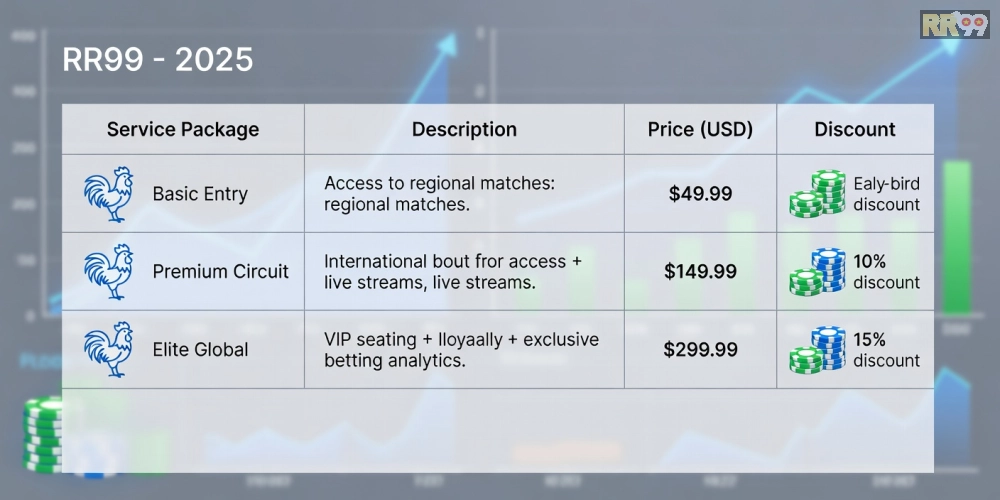Screen dimensions: 1000x500
Task: Open the Premium Circuit package
Action: coord(220,271)
